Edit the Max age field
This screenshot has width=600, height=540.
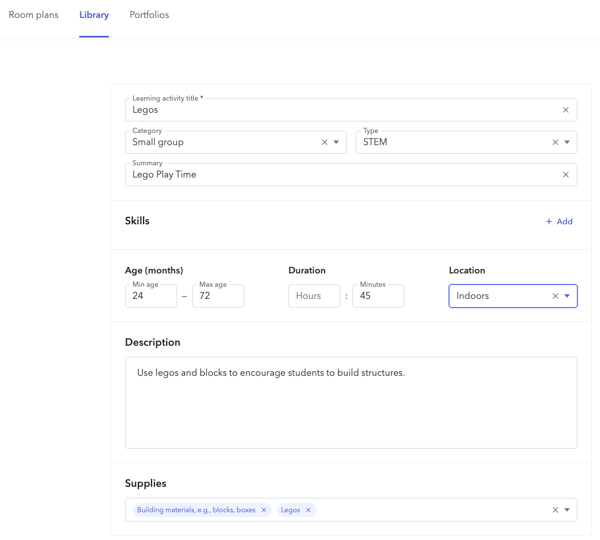point(217,296)
